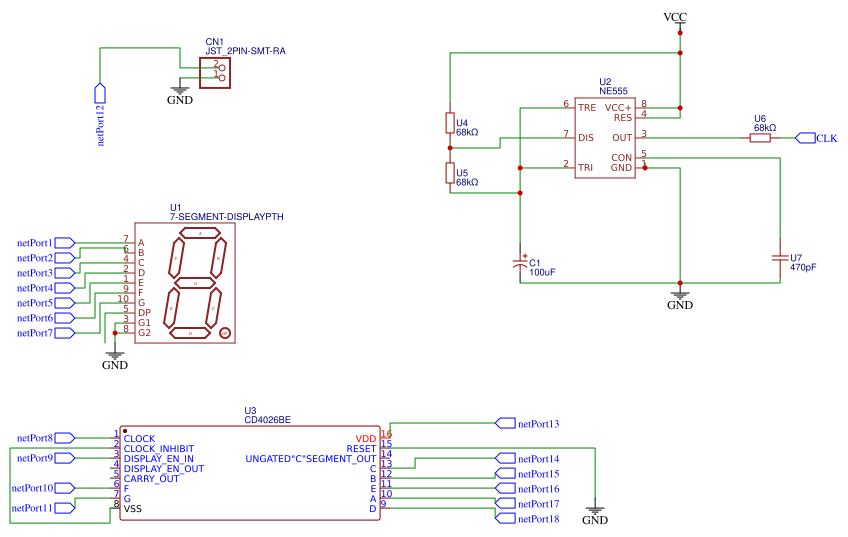The height and width of the screenshot is (537, 848).
Task: Select the netPort12 flag
Action: pos(100,115)
